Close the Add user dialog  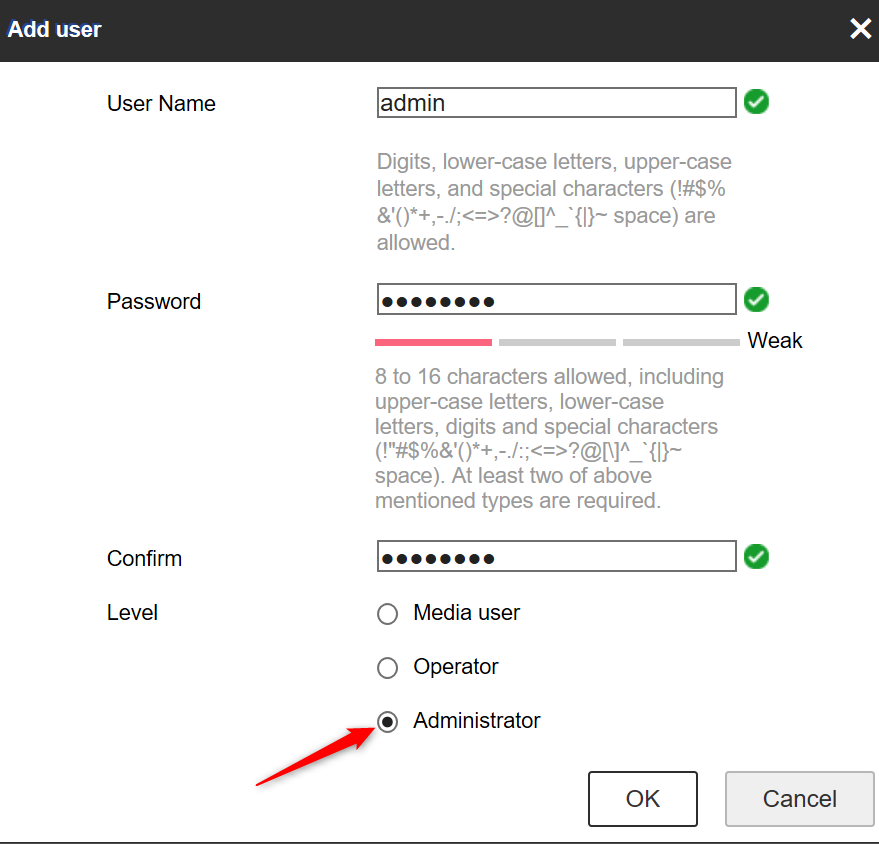[x=860, y=29]
